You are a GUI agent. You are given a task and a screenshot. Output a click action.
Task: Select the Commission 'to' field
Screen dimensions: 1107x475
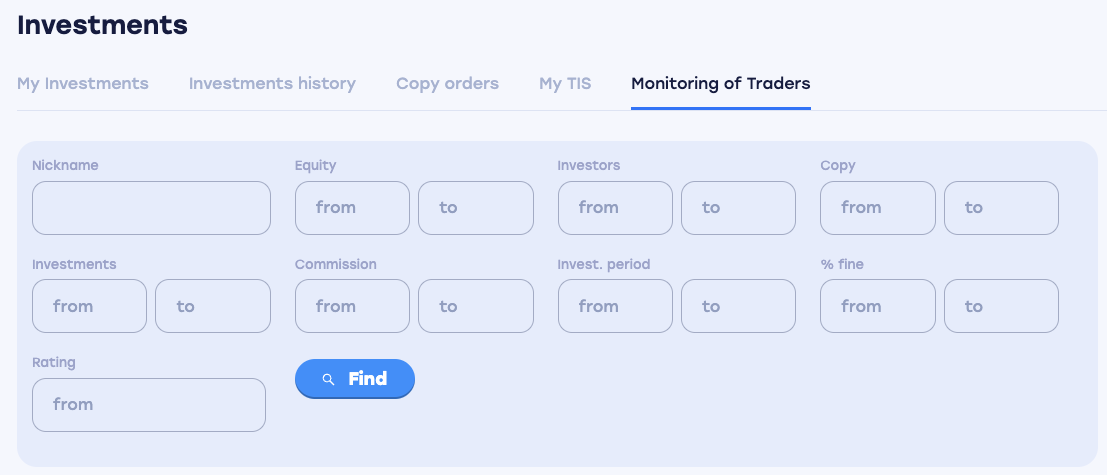(x=475, y=306)
